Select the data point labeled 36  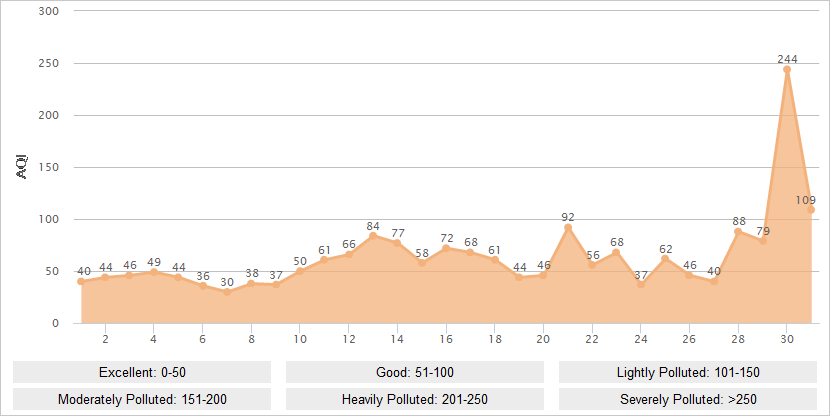[203, 286]
